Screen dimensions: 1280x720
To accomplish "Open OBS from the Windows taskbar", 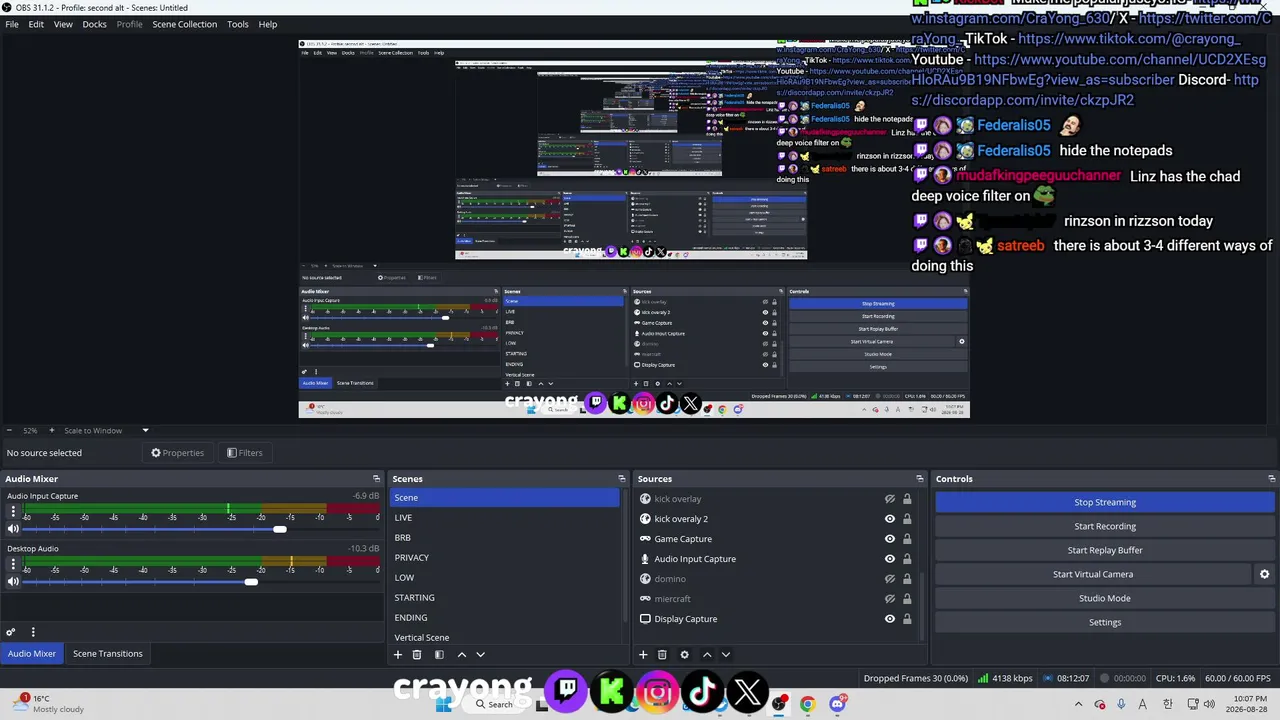I will pos(779,704).
